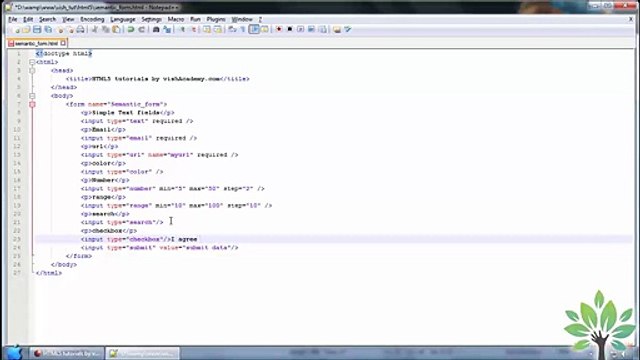Screen dimensions: 640x360
Task: Open the Search menu
Action: coord(47,19)
